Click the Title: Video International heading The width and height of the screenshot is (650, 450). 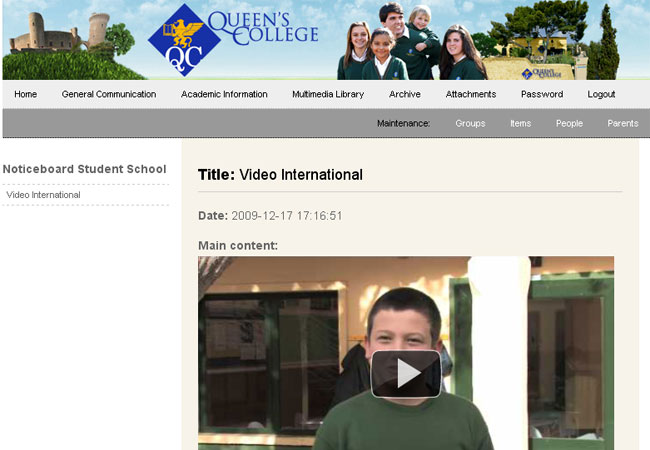280,175
